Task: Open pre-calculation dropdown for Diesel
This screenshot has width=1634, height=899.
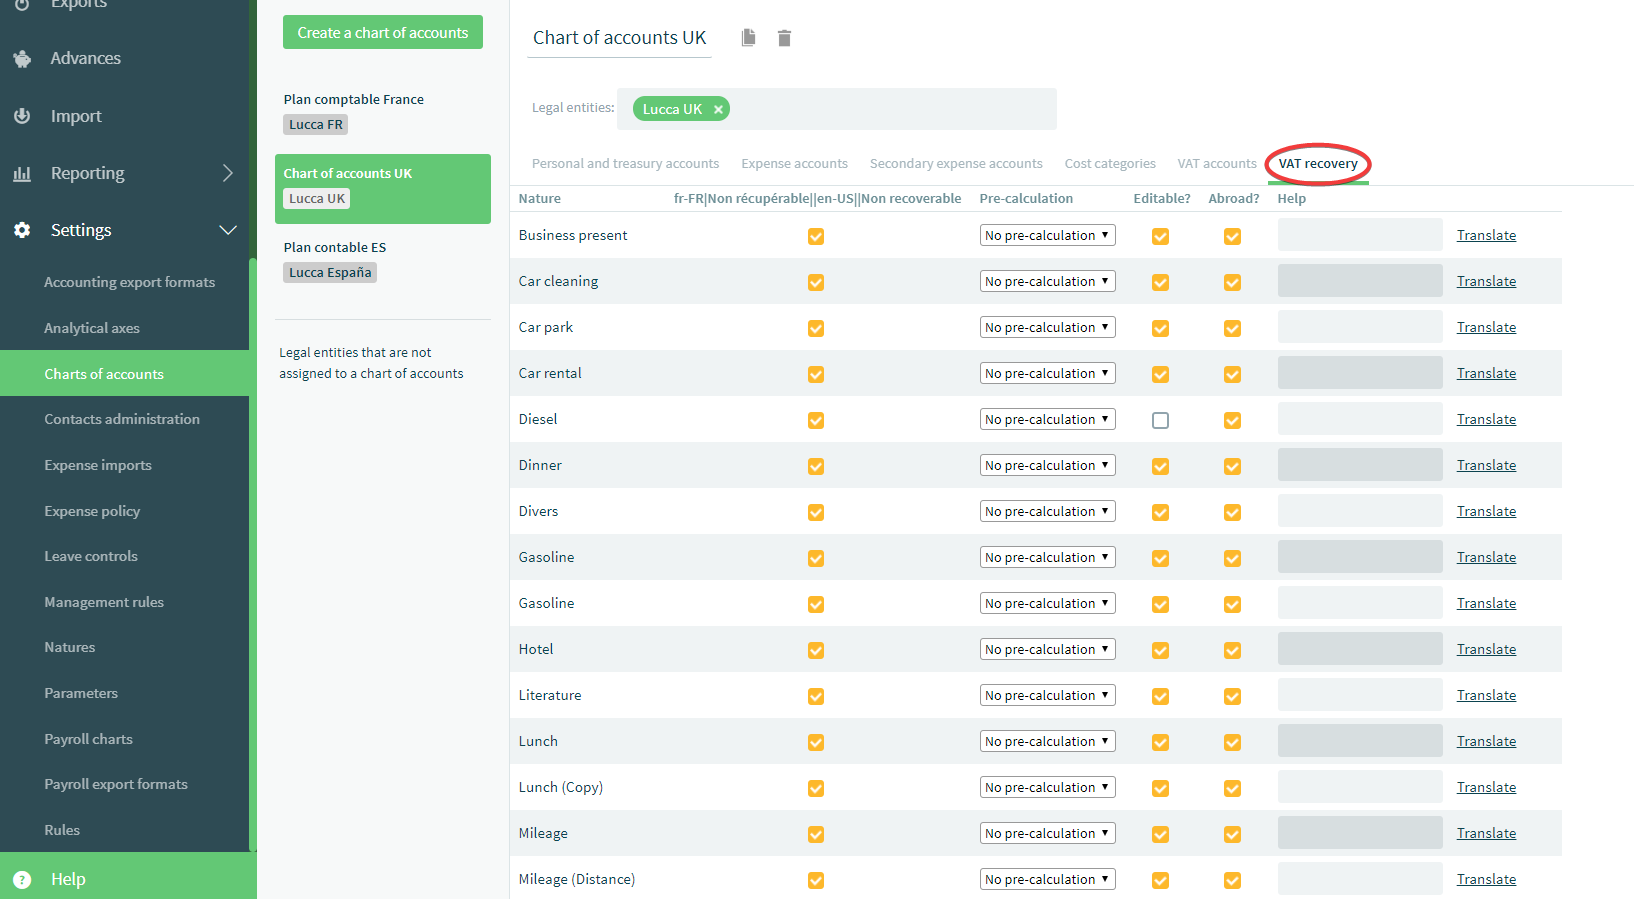Action: pyautogui.click(x=1047, y=419)
